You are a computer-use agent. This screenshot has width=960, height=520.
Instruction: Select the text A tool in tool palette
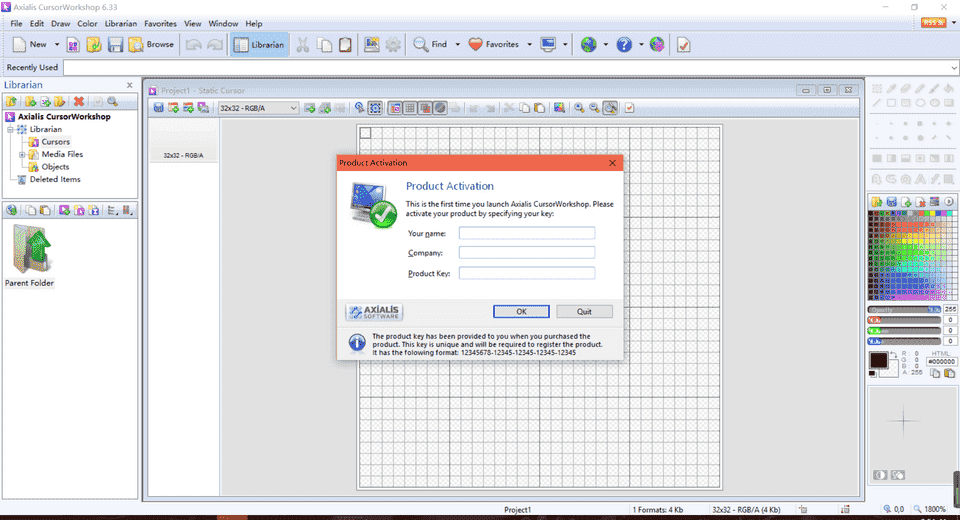[x=920, y=179]
